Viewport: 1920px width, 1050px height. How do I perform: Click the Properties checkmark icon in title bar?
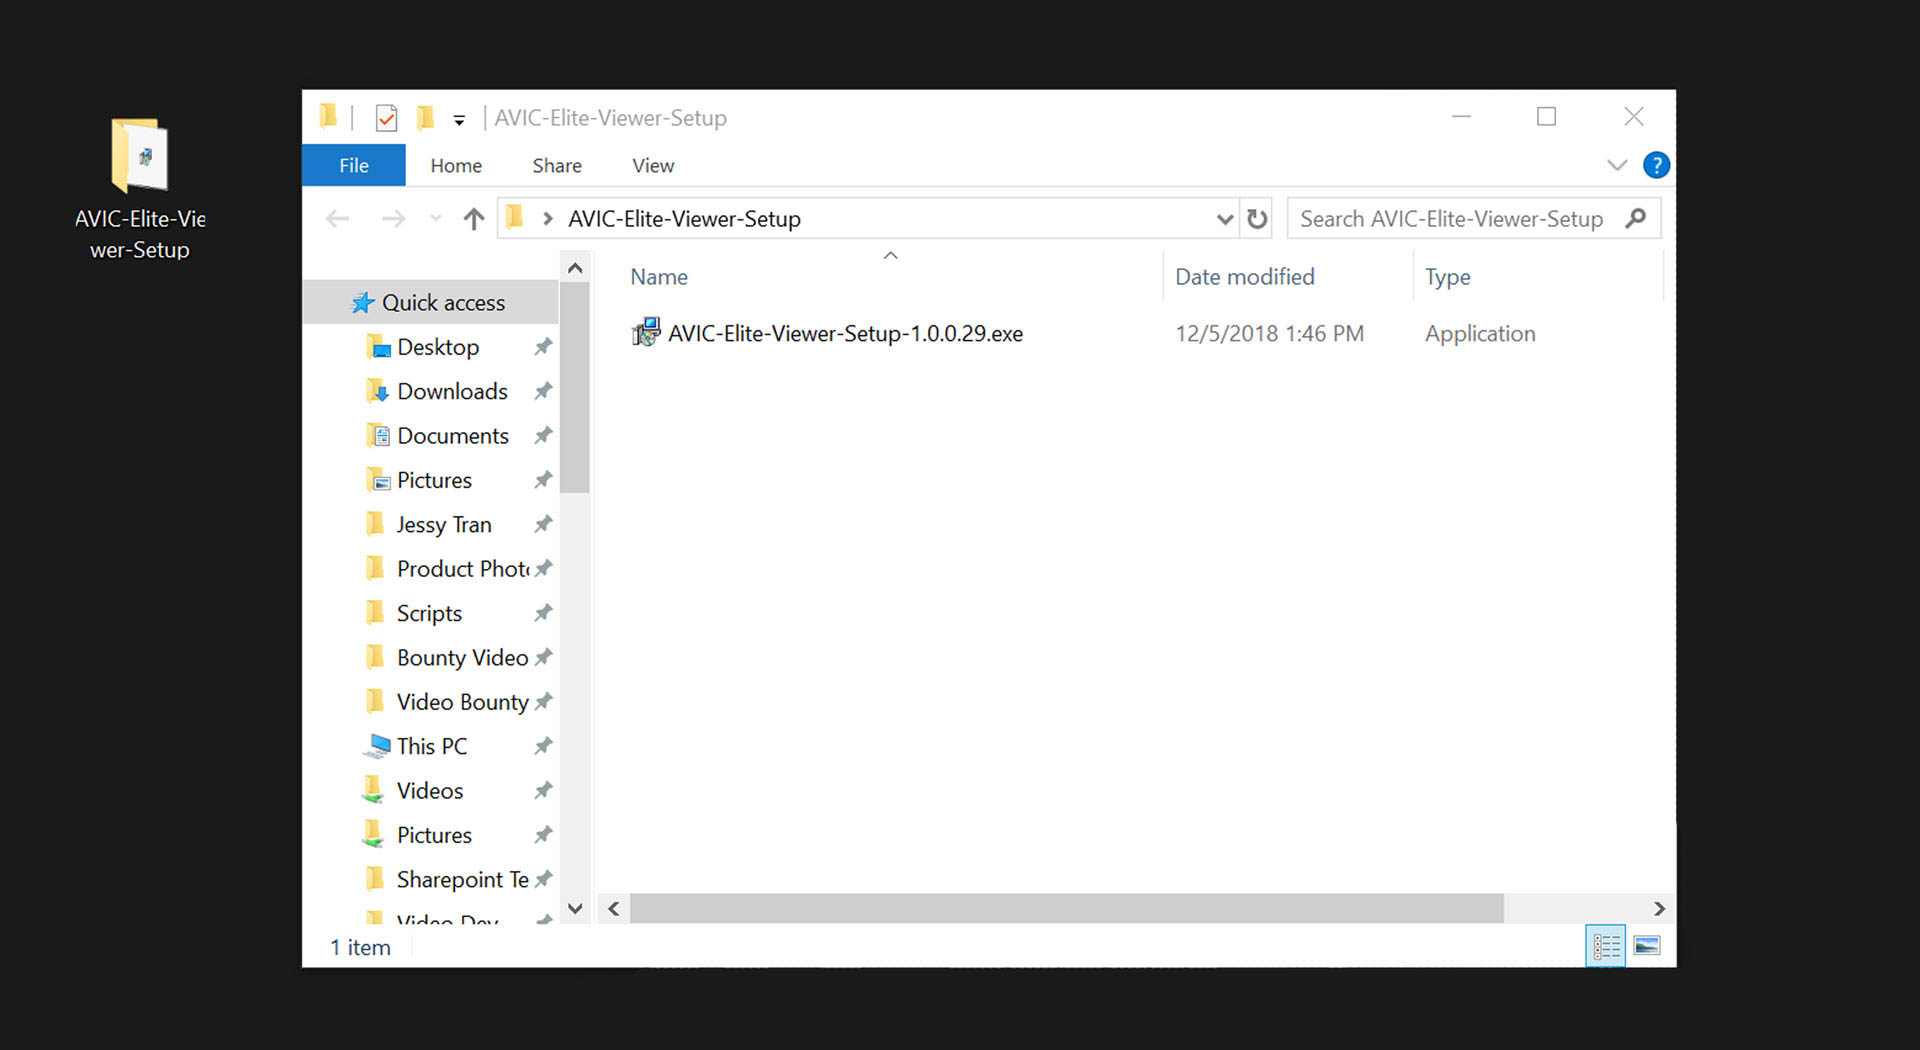386,118
